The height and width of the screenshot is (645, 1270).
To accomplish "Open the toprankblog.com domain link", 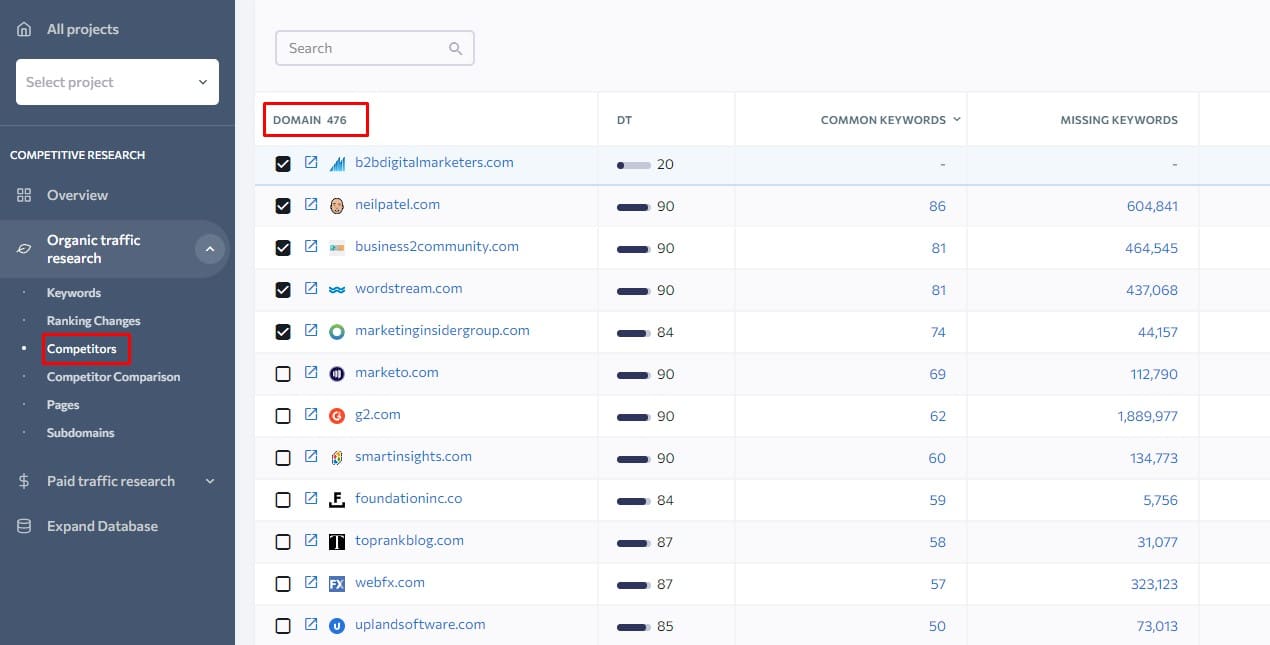I will (410, 541).
